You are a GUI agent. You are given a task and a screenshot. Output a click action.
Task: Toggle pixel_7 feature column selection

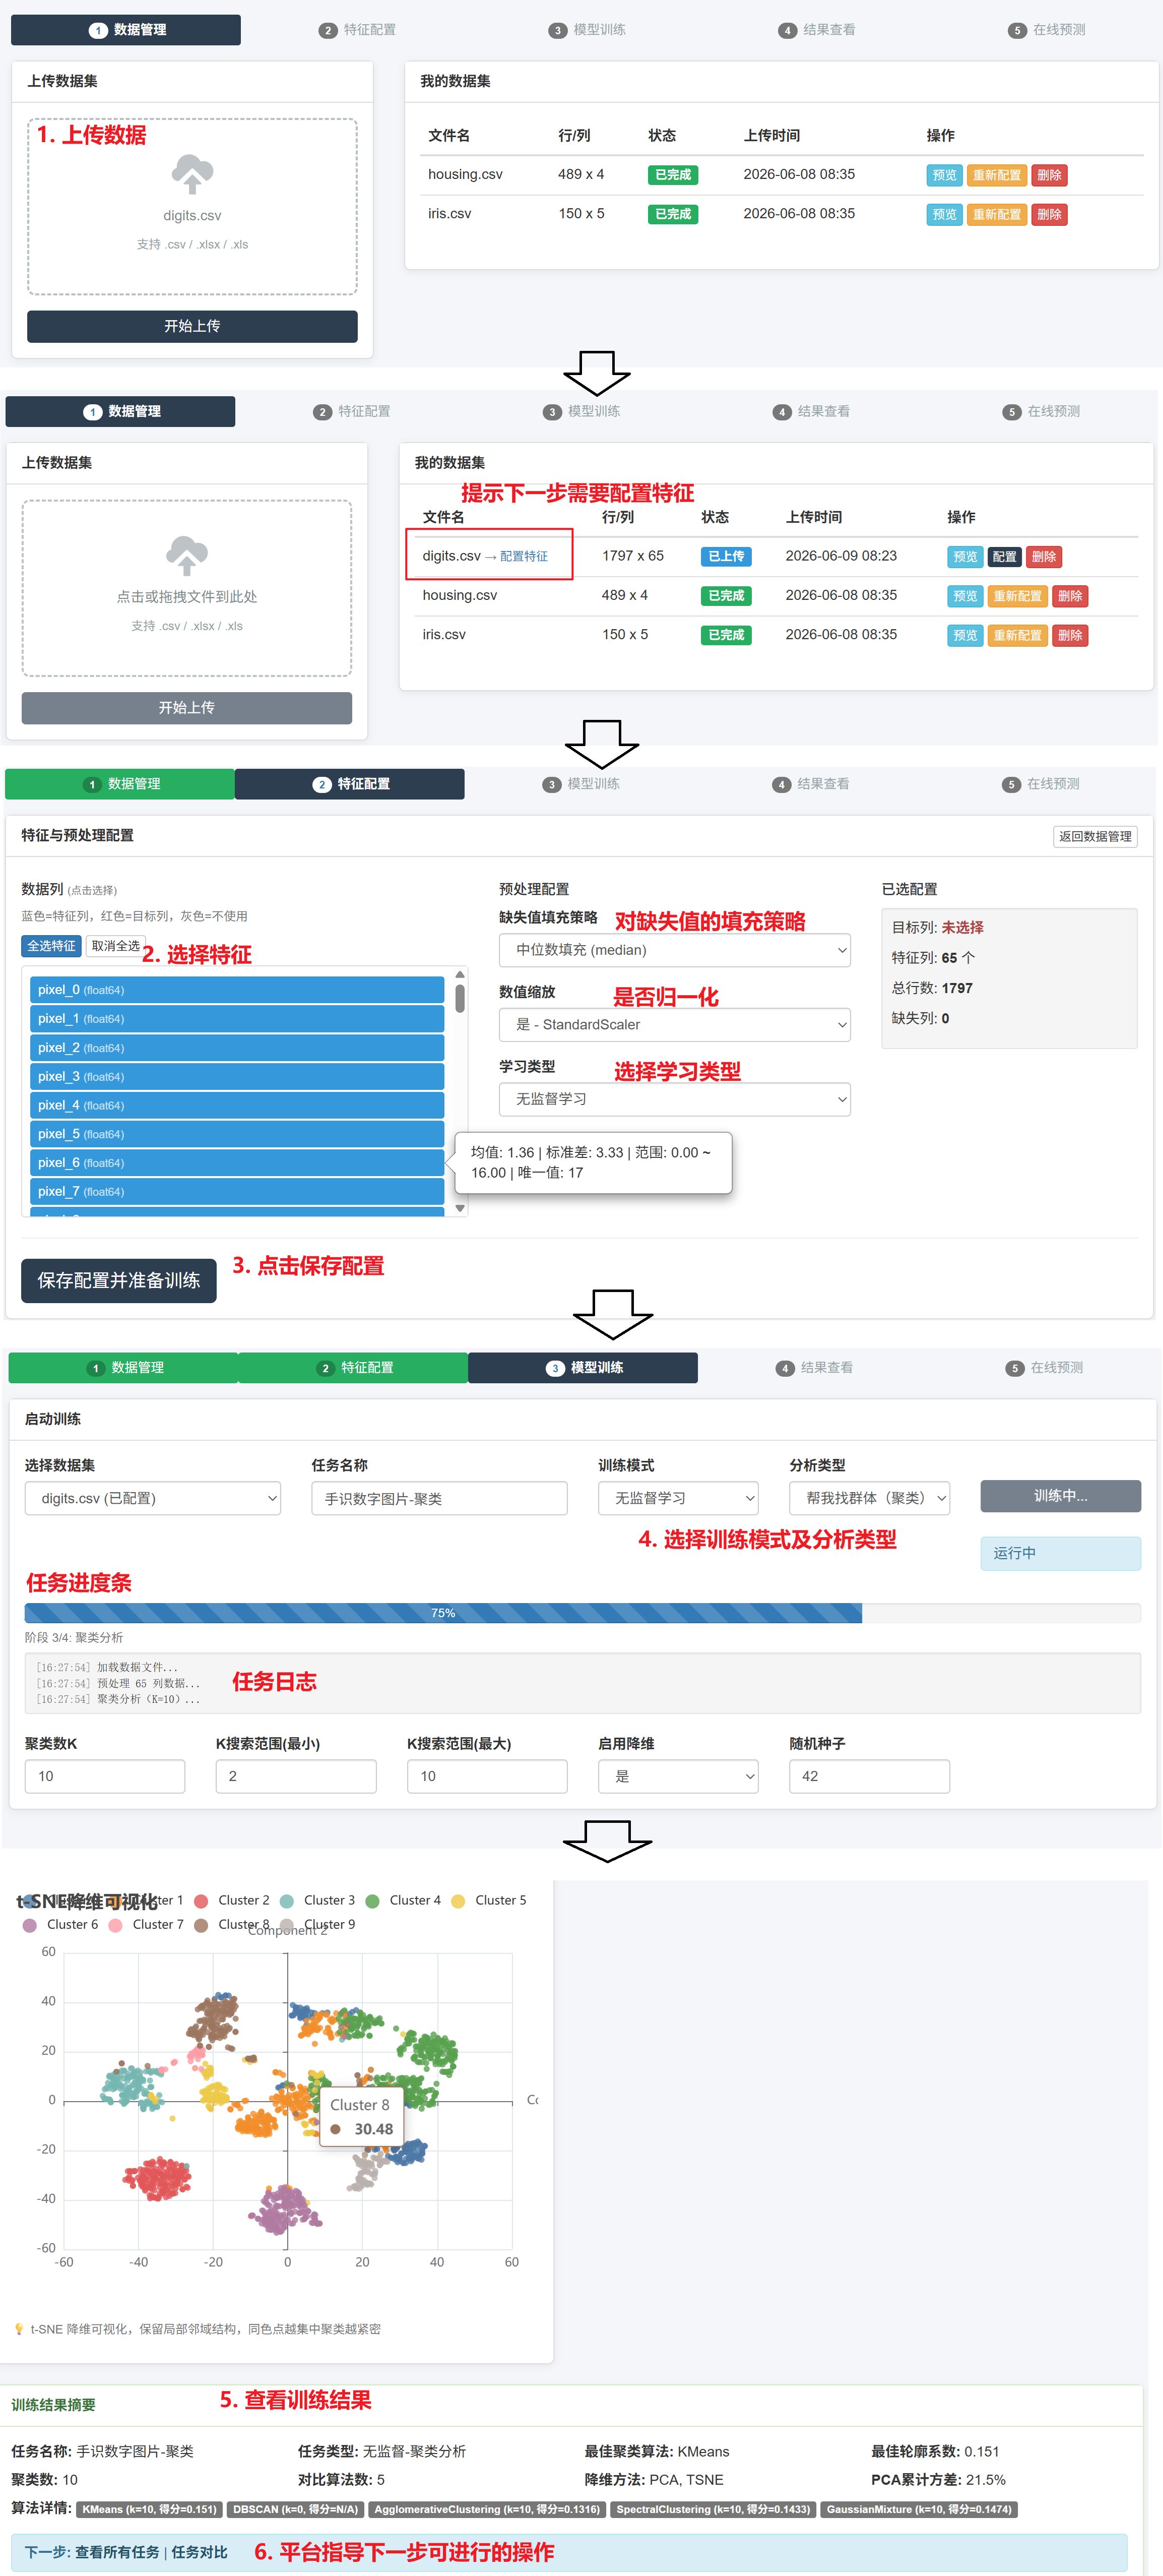[x=237, y=1192]
